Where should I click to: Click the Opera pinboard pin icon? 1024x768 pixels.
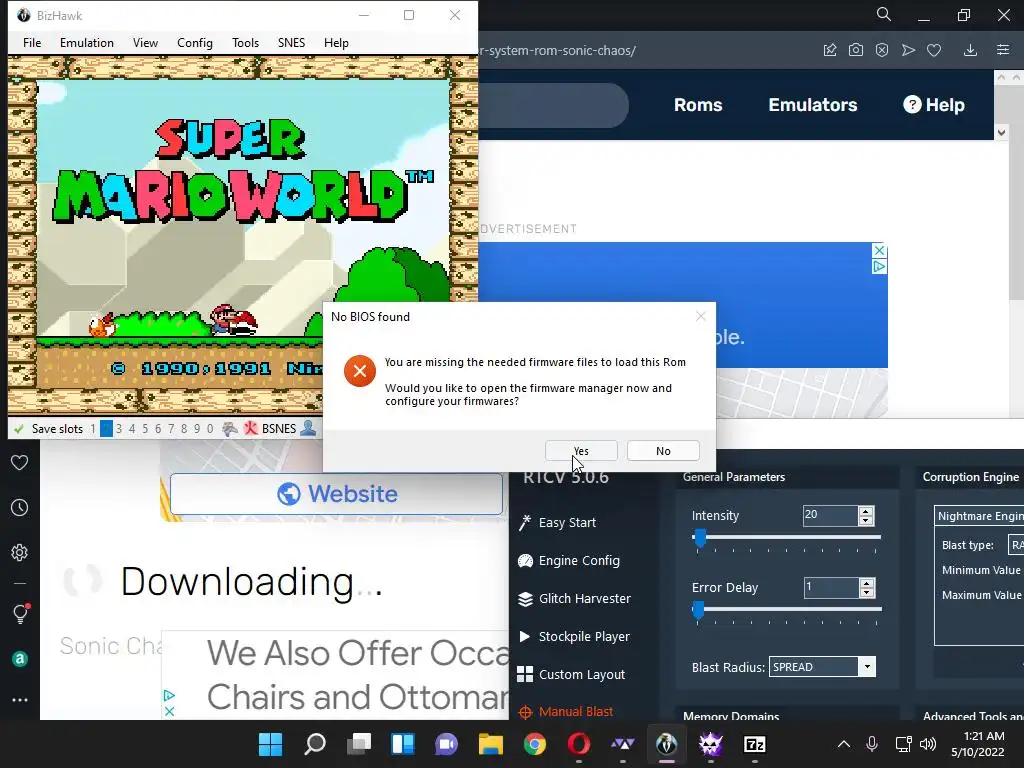tap(830, 50)
